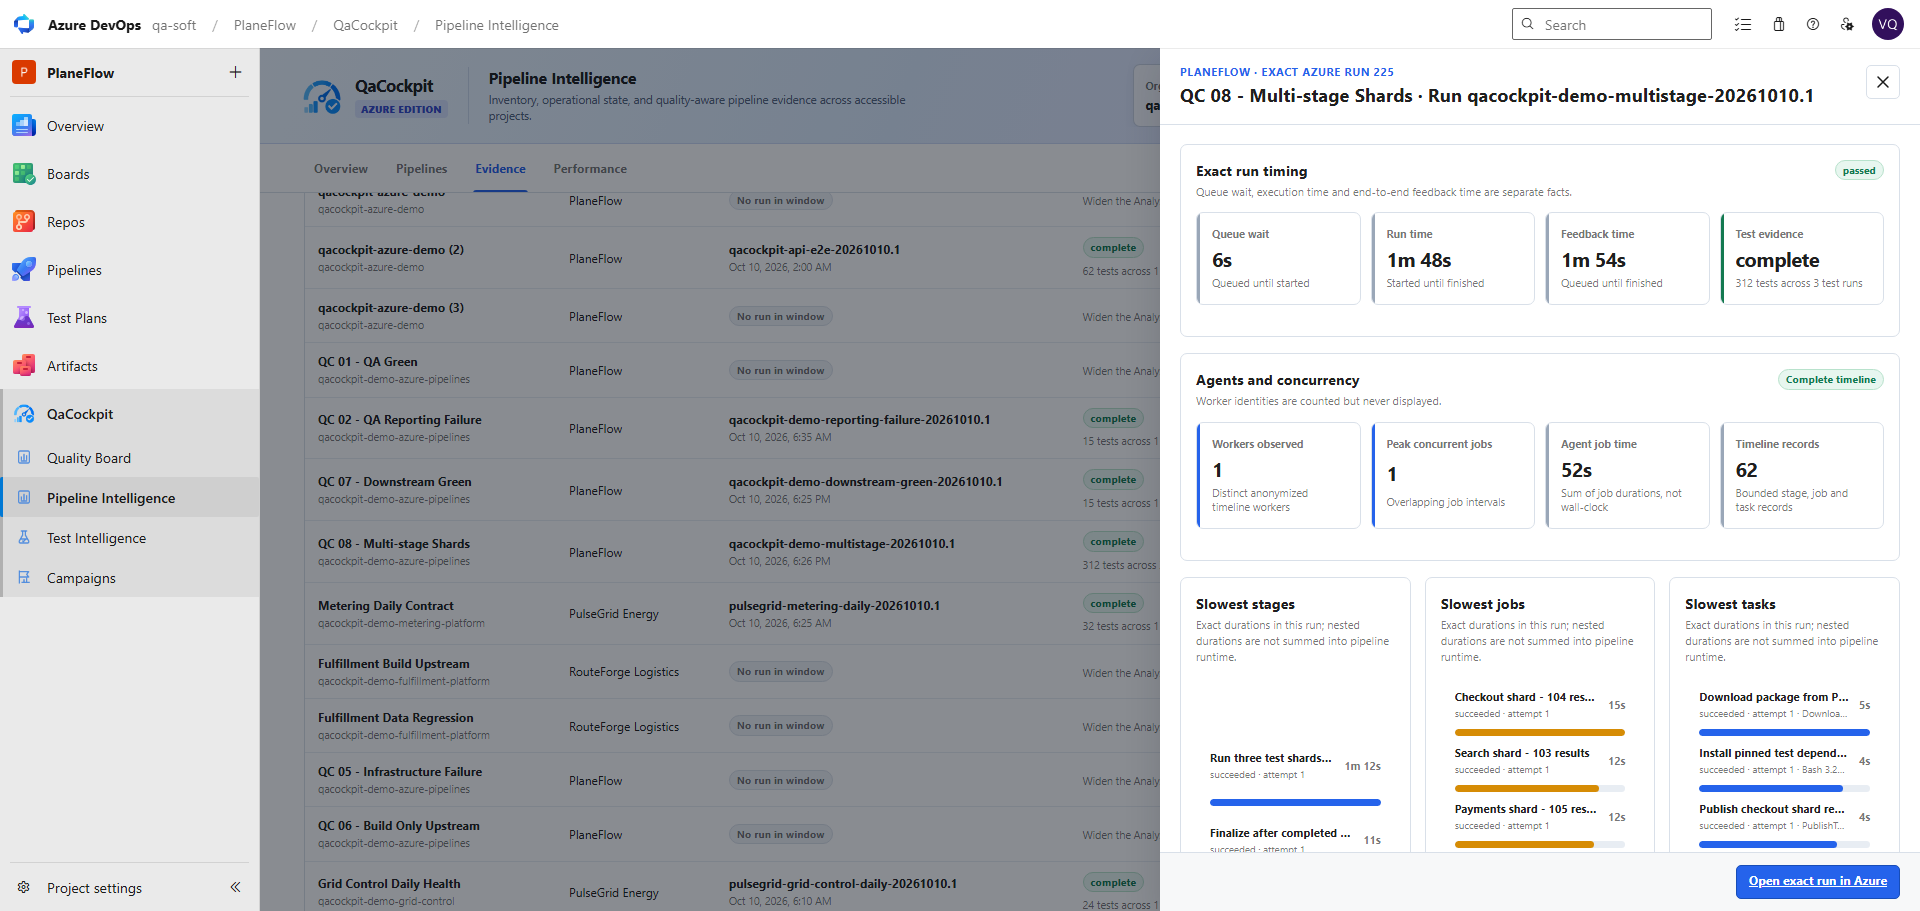
Task: Close the run details panel
Action: coord(1883,82)
